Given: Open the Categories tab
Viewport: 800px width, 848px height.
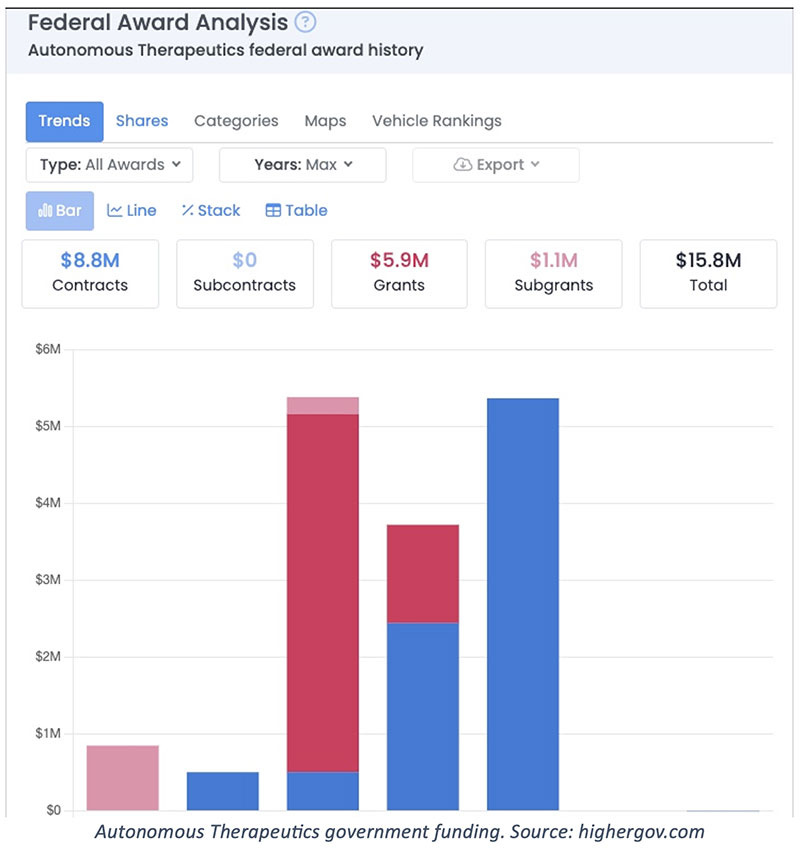Looking at the screenshot, I should coord(236,121).
